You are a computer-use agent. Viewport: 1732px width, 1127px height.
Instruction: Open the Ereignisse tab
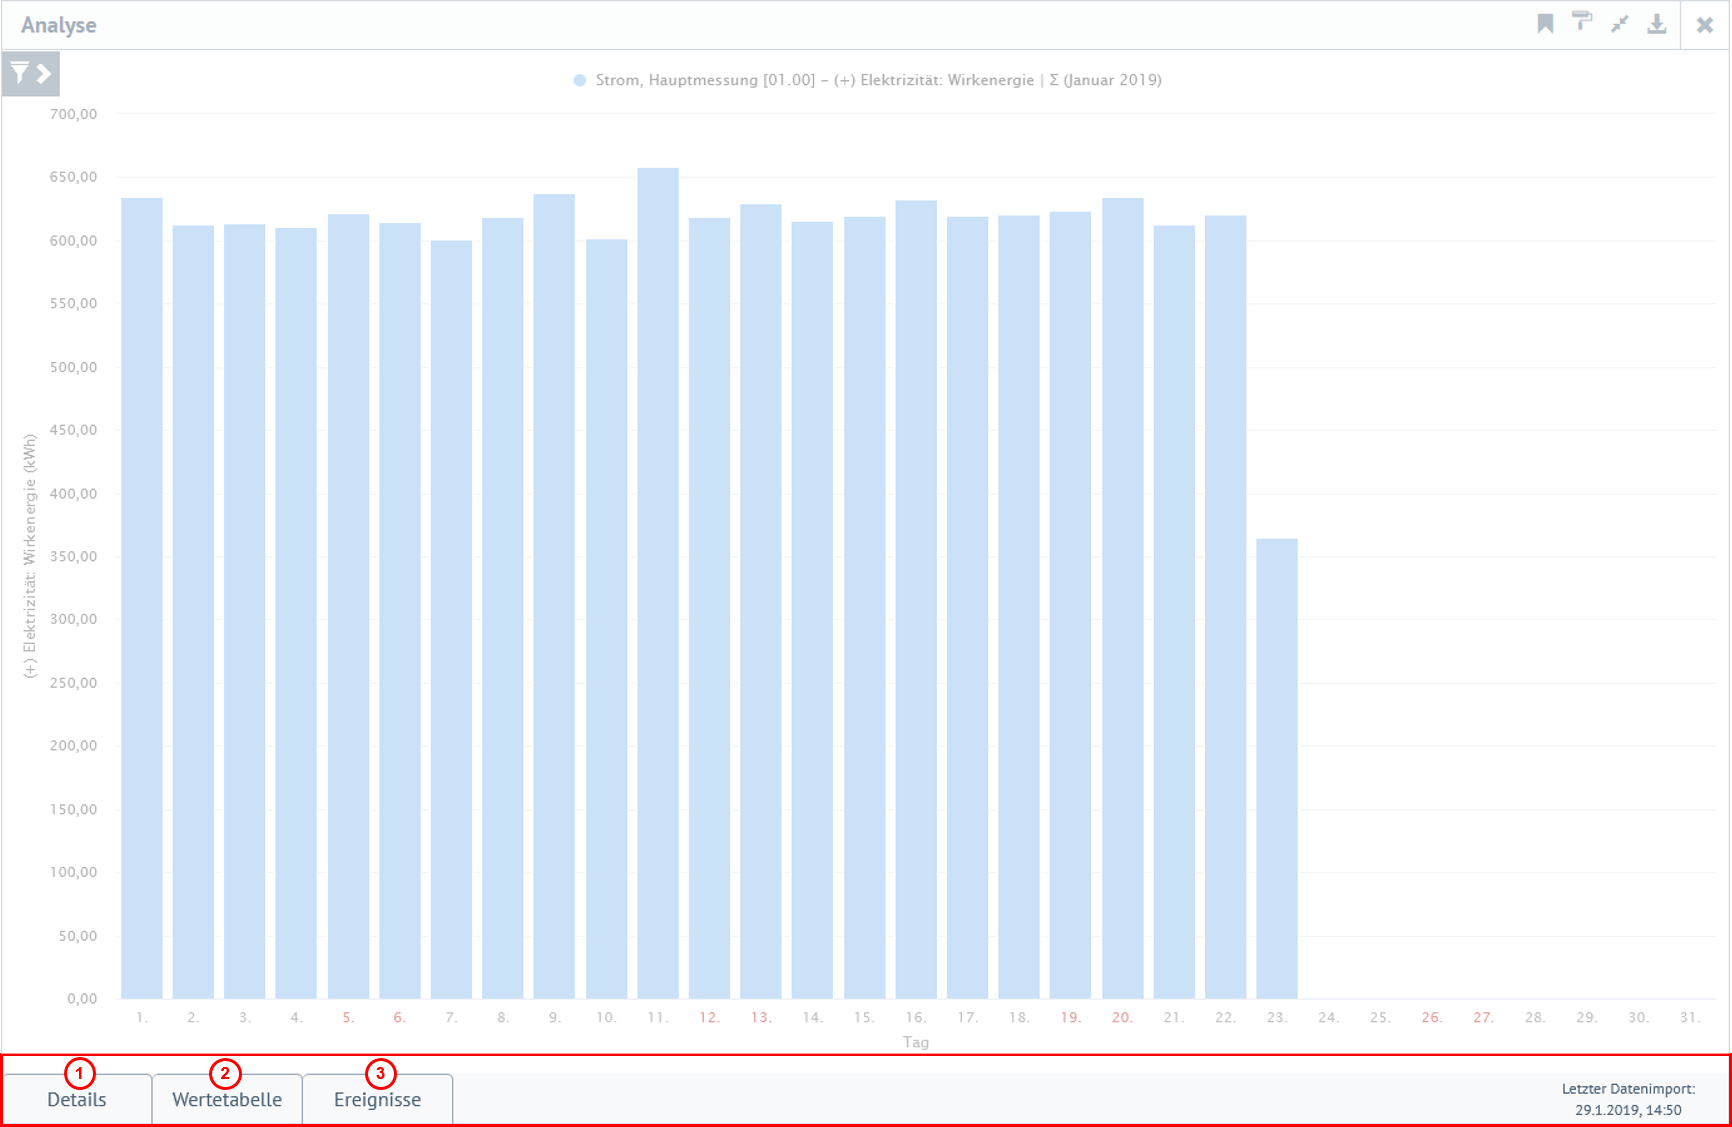tap(377, 1099)
